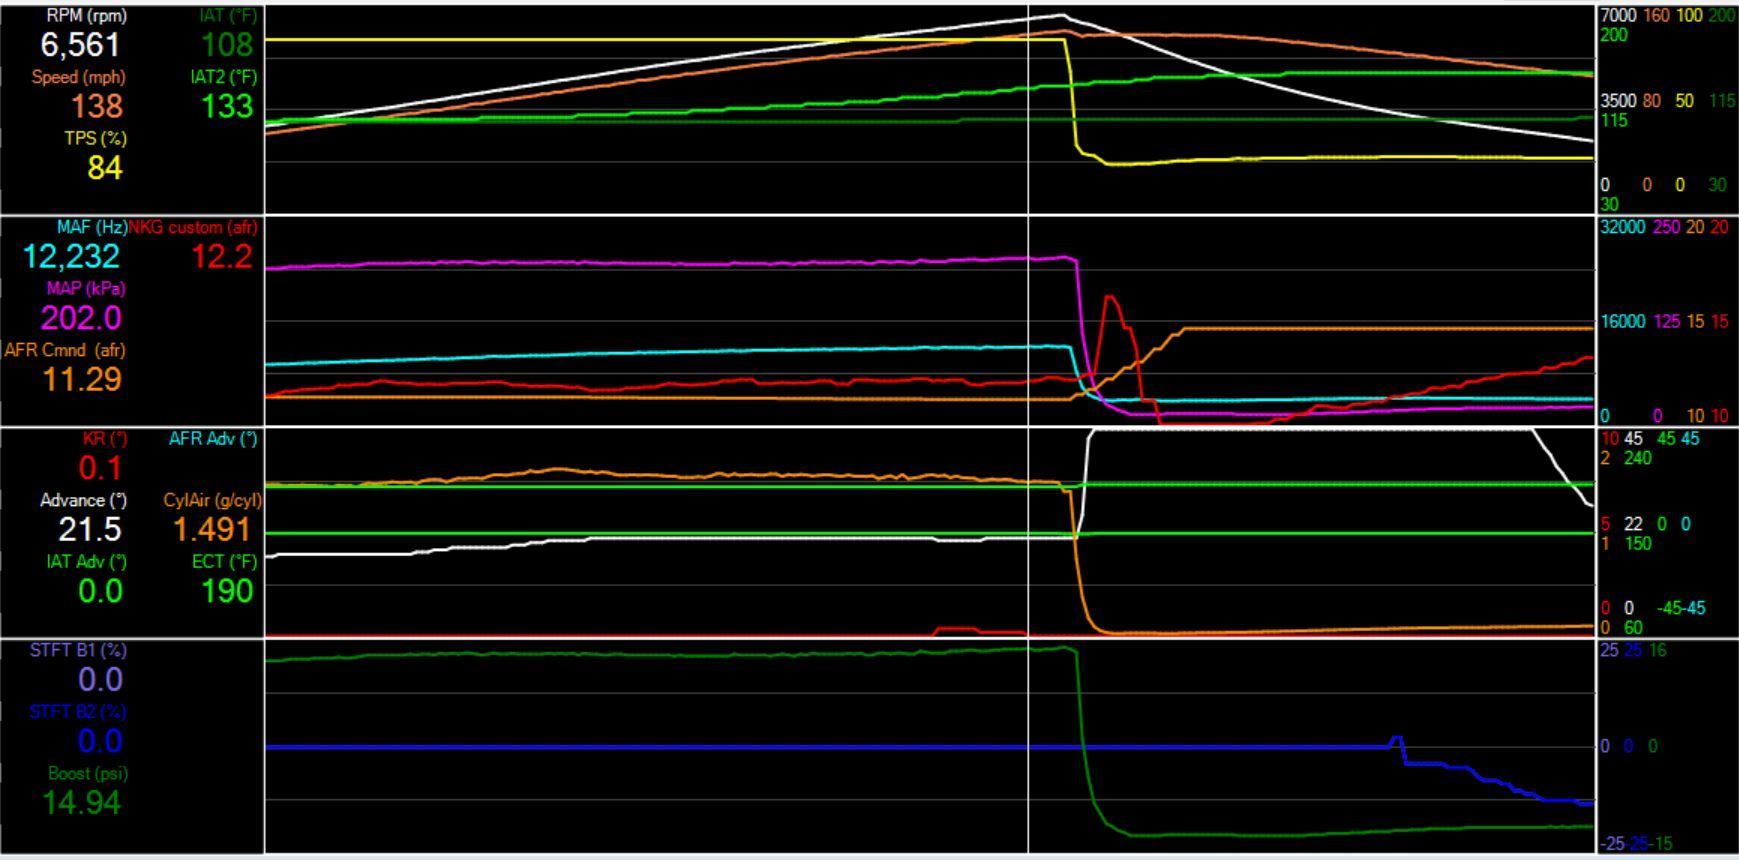This screenshot has width=1739, height=860.
Task: Click the white vertical cursor line in top chart
Action: pyautogui.click(x=1029, y=110)
